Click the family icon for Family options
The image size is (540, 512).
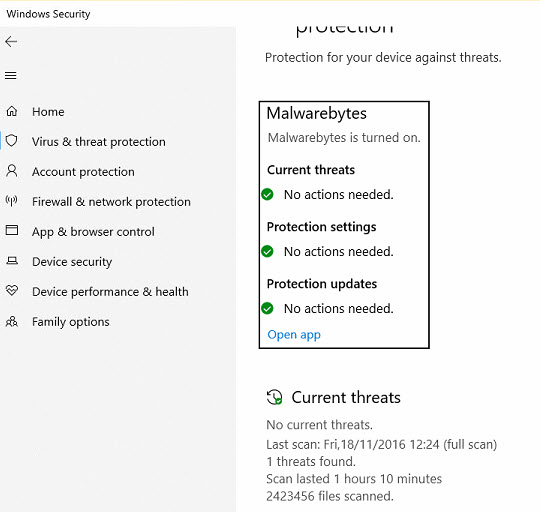12,321
